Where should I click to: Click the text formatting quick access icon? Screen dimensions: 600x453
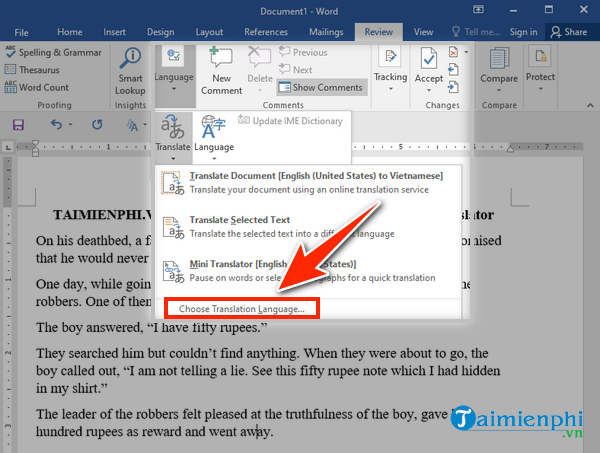(133, 125)
